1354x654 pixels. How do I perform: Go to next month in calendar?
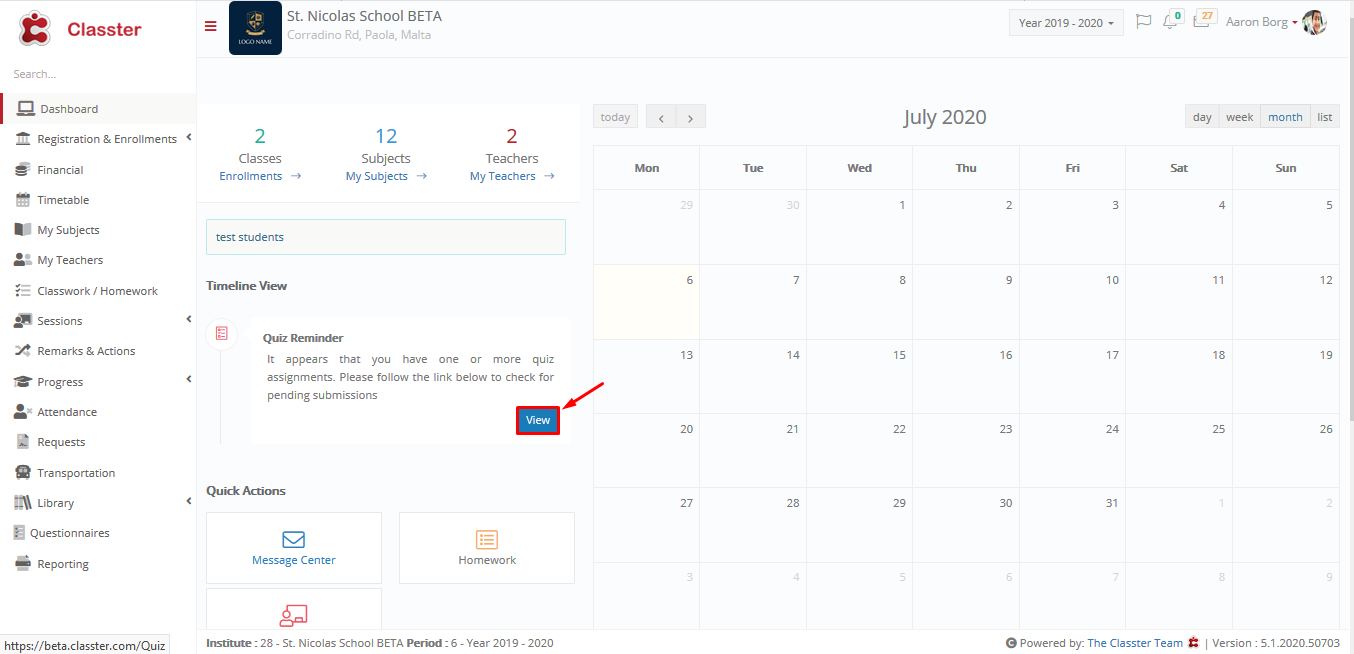691,117
